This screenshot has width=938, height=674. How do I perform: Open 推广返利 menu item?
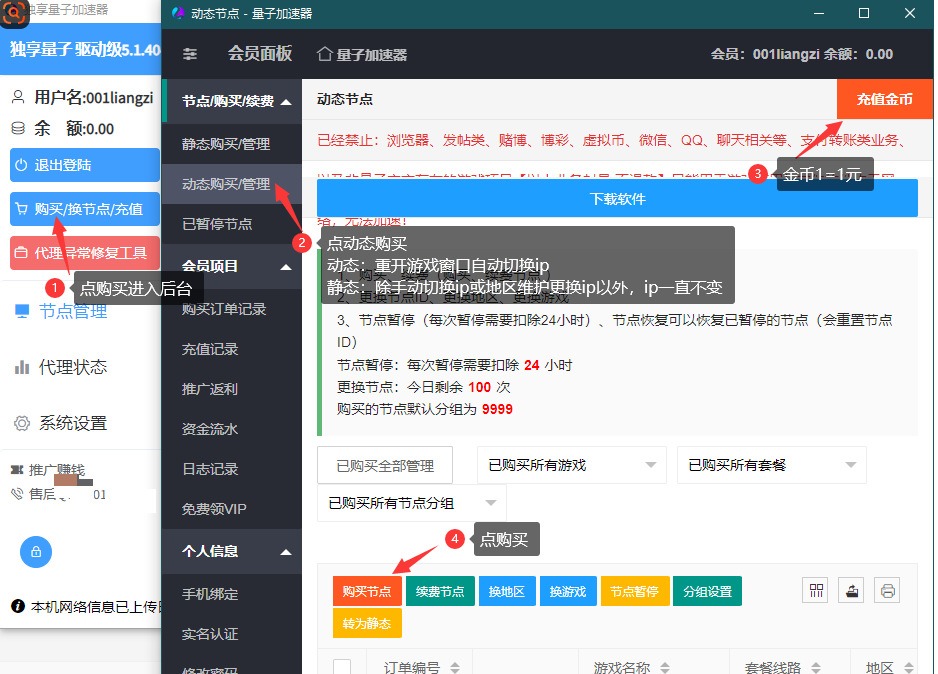pyautogui.click(x=233, y=389)
